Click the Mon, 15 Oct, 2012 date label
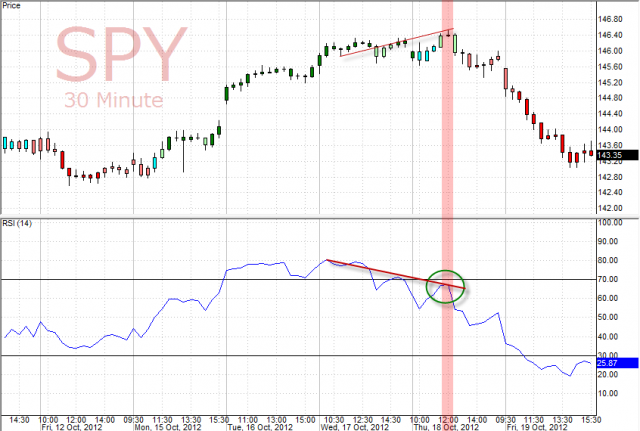The width and height of the screenshot is (640, 431). coord(168,427)
